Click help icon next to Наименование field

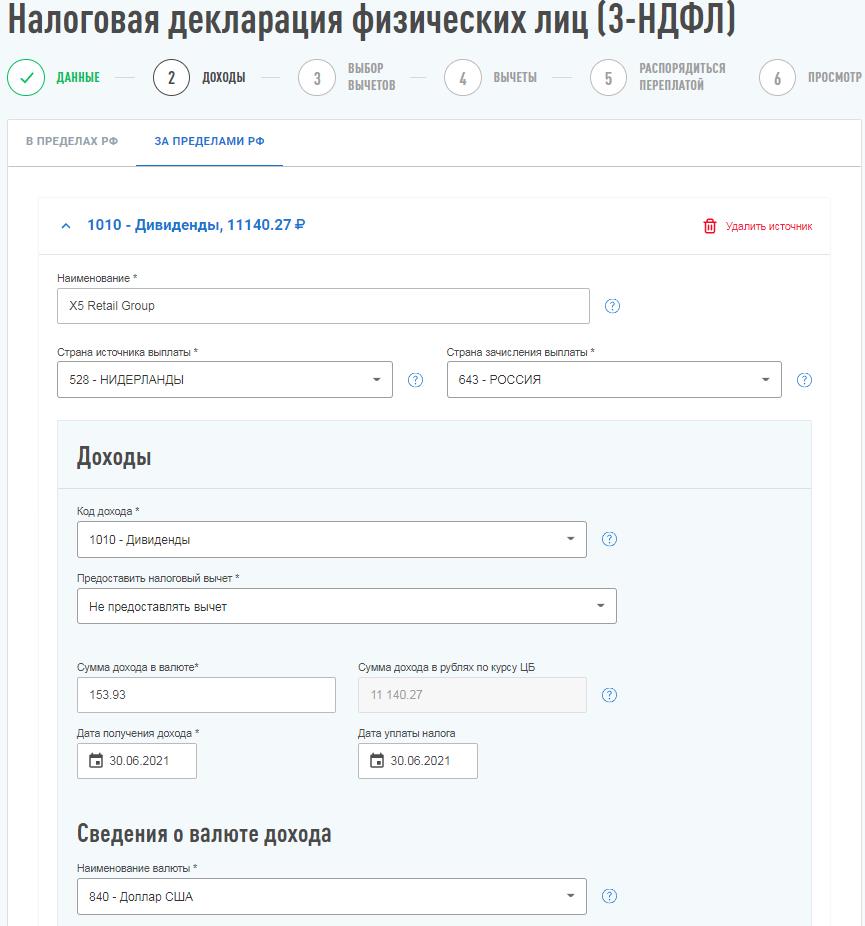(x=613, y=306)
